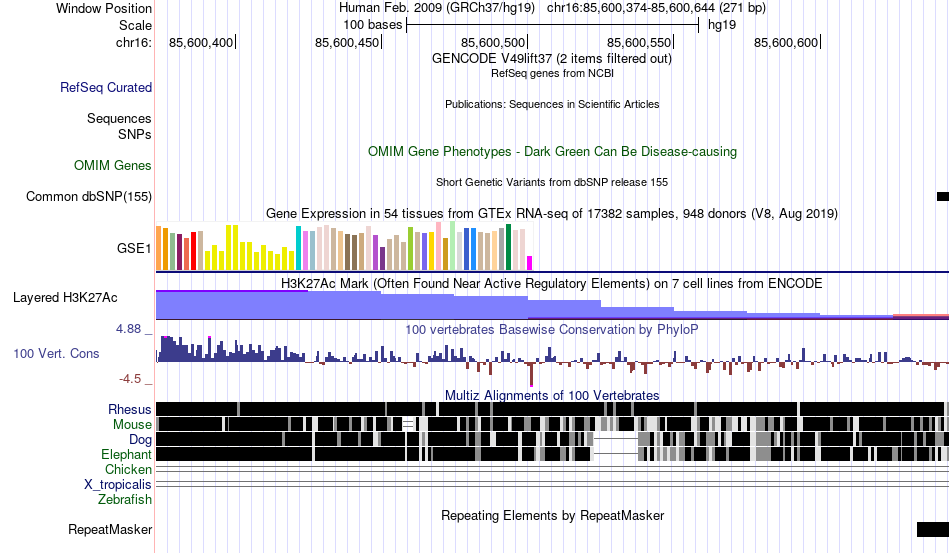950x553 pixels.
Task: Click the Dog alignment row label
Action: pos(140,440)
